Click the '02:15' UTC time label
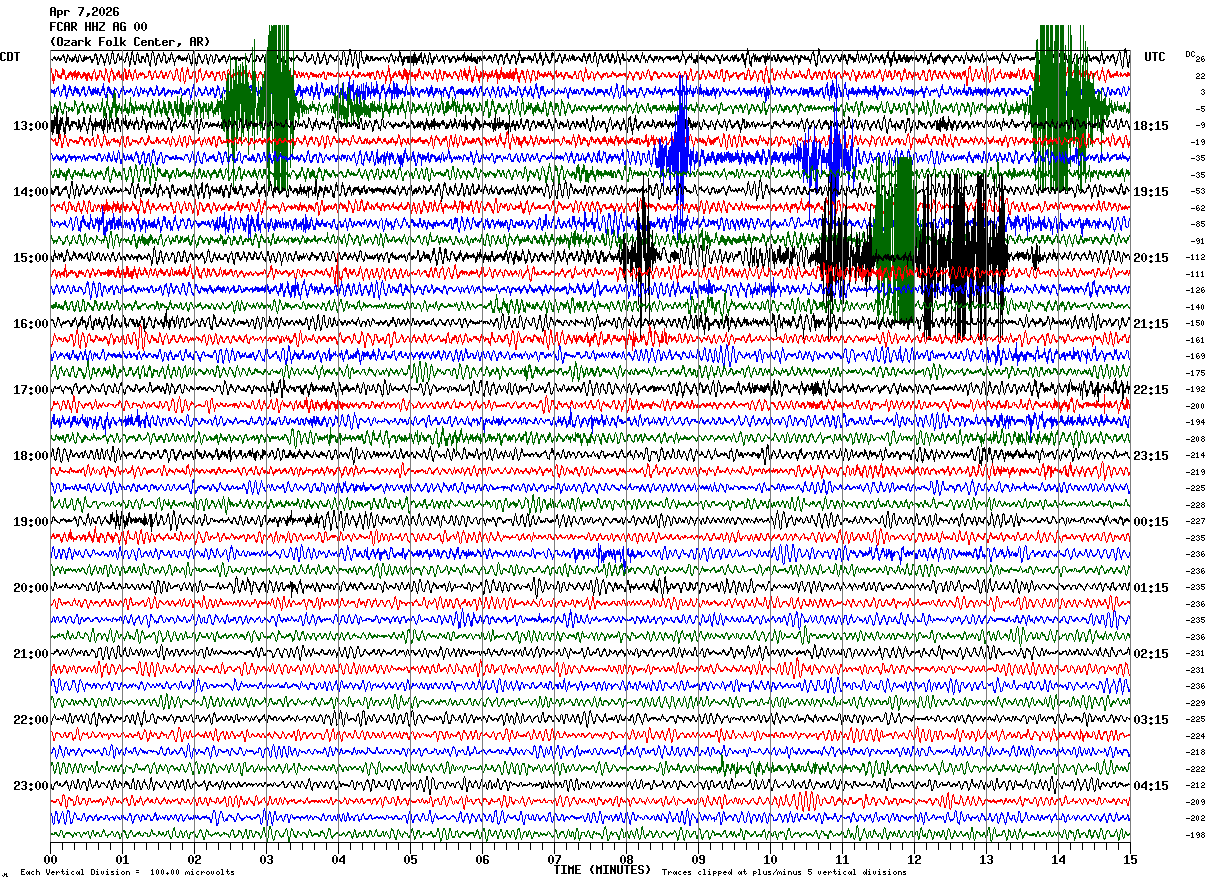This screenshot has height=886, width=1210. (1150, 654)
